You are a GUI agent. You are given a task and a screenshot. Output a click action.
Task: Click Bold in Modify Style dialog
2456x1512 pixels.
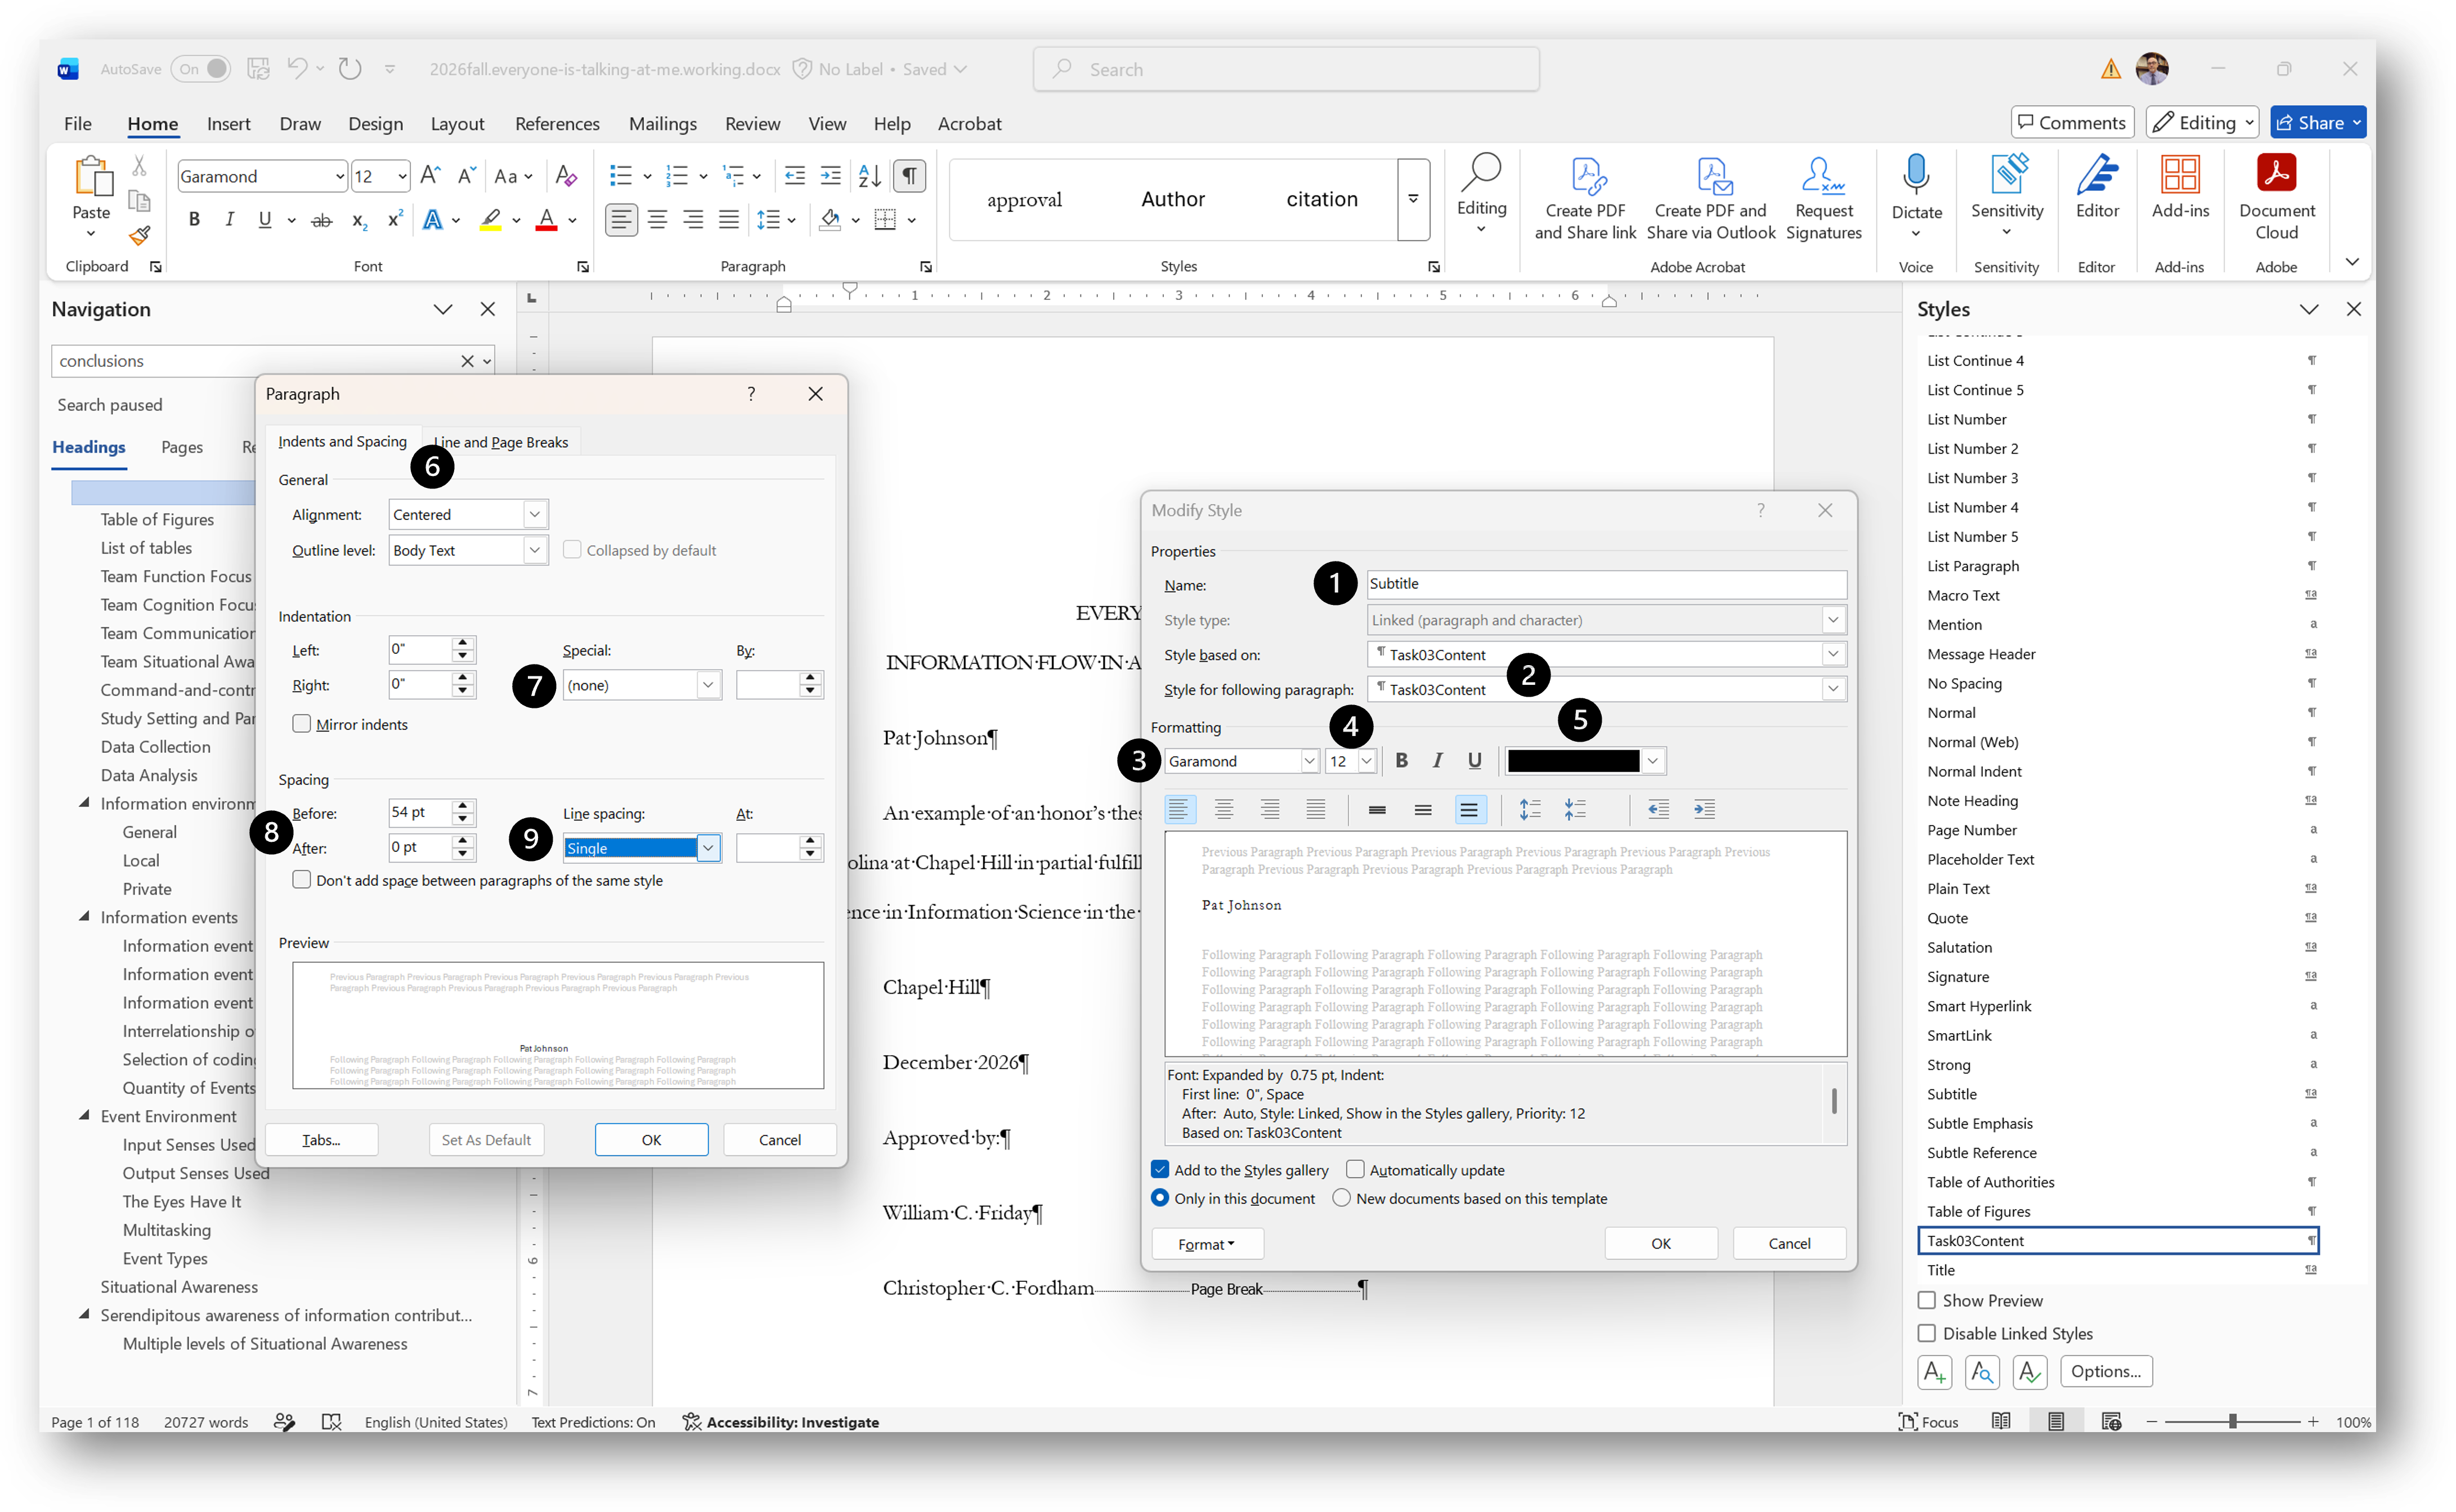coord(1402,761)
